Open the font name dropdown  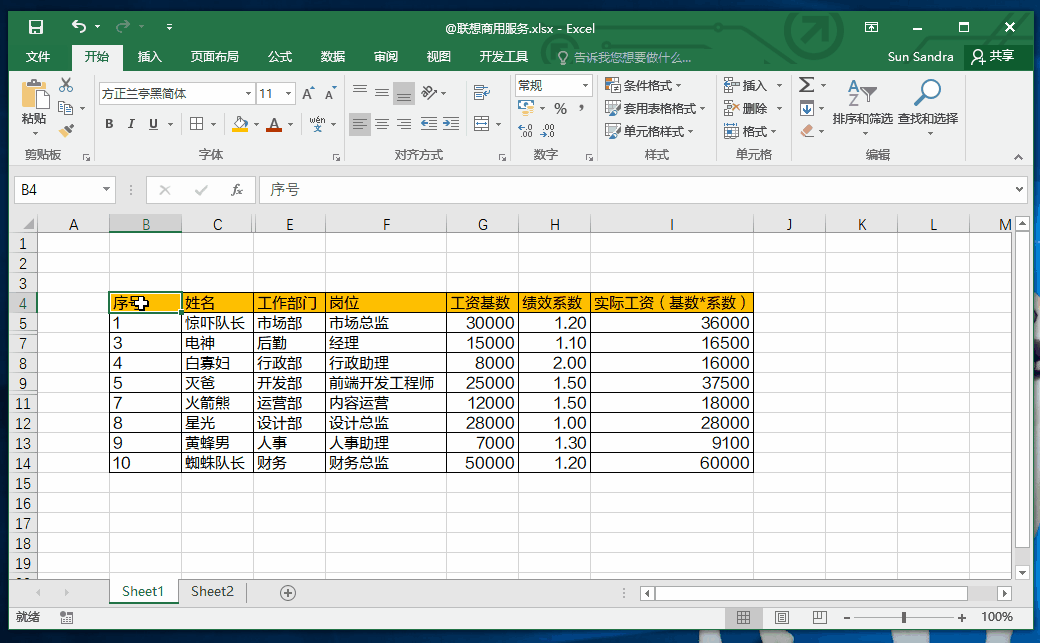[x=249, y=93]
